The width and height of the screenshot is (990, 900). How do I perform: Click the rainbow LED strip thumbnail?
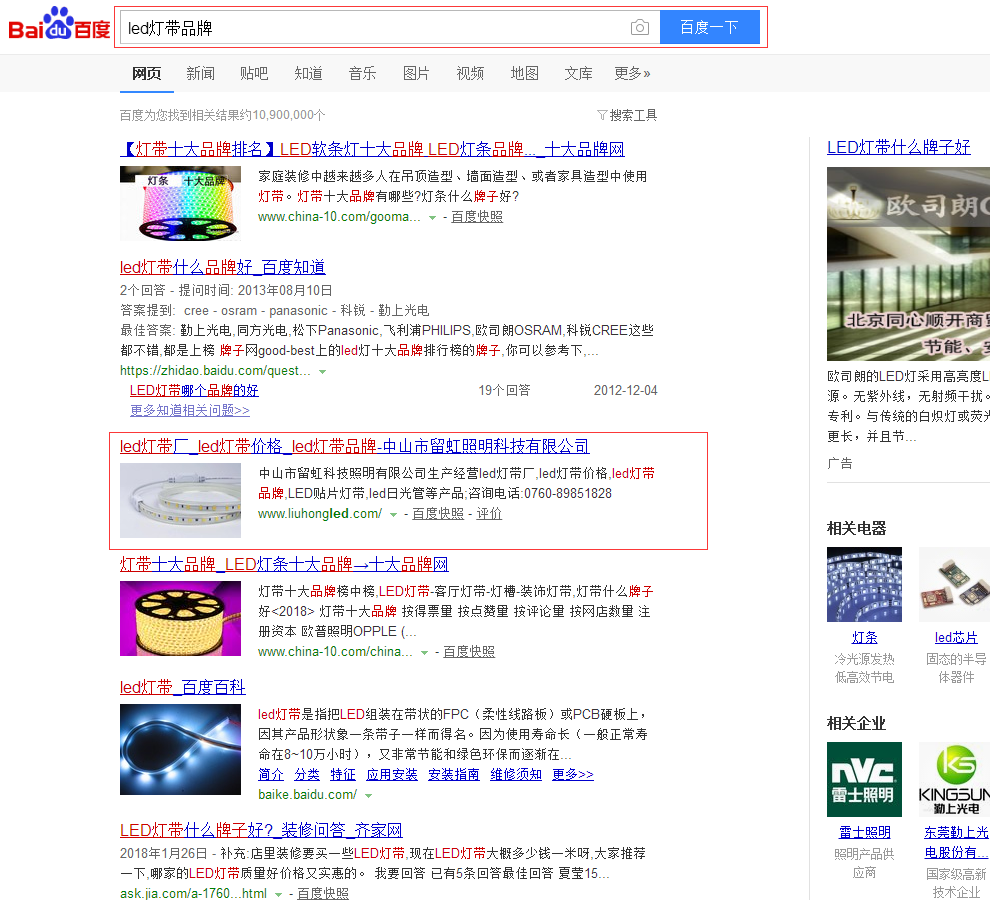point(180,203)
